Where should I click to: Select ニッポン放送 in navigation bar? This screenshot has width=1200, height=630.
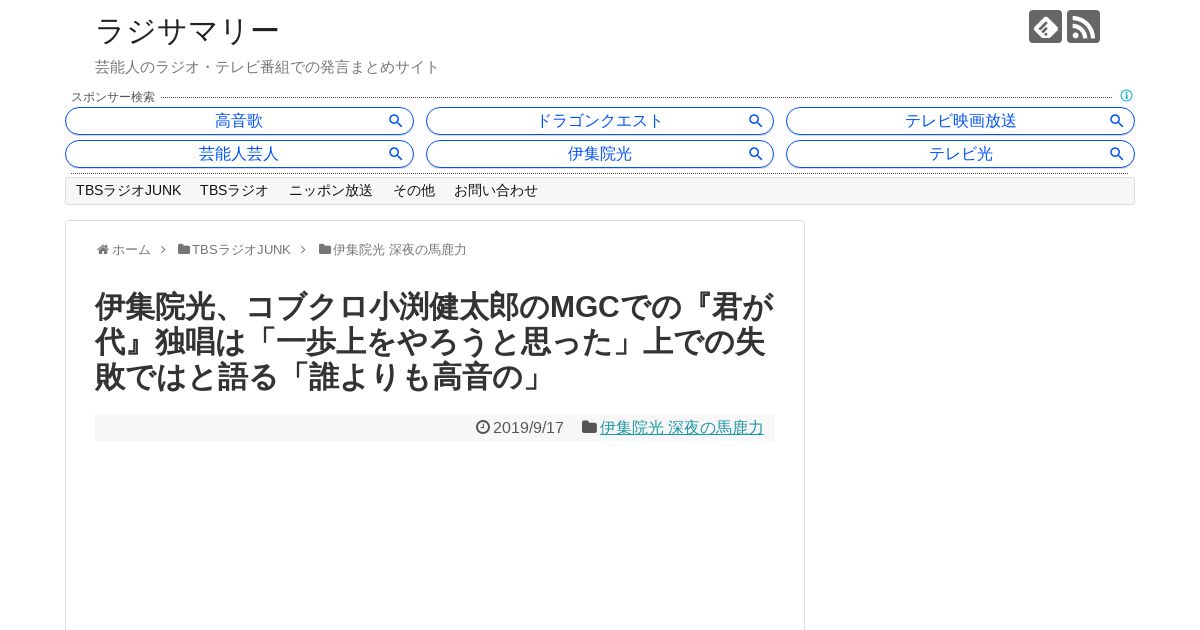331,191
